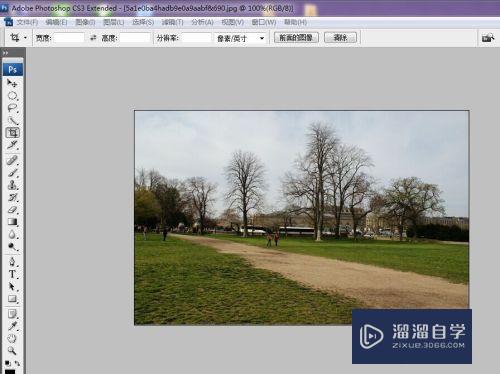This screenshot has height=374, width=500.
Task: Select the Blur tool
Action: [12, 234]
